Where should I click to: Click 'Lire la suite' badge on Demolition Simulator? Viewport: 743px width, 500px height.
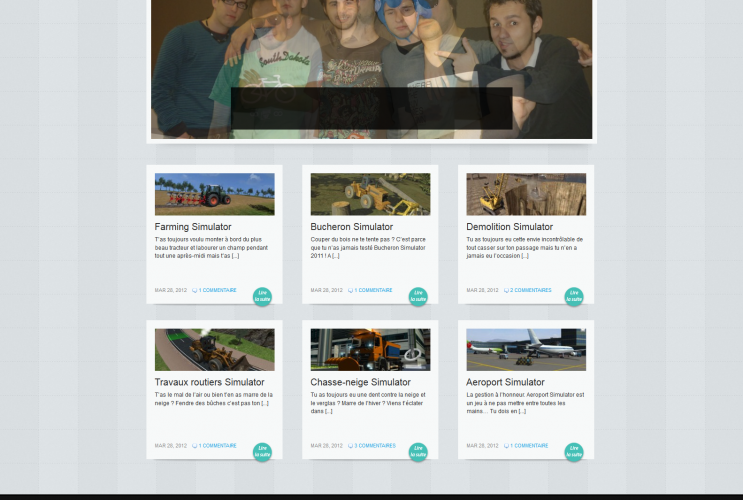click(x=574, y=297)
